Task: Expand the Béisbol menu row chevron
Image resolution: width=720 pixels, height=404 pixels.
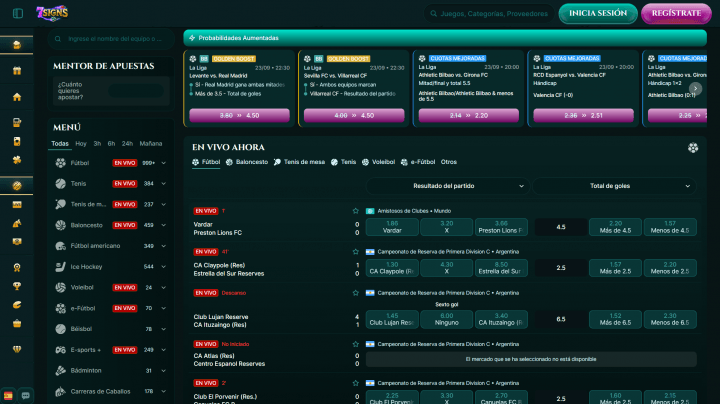Action: coord(163,329)
